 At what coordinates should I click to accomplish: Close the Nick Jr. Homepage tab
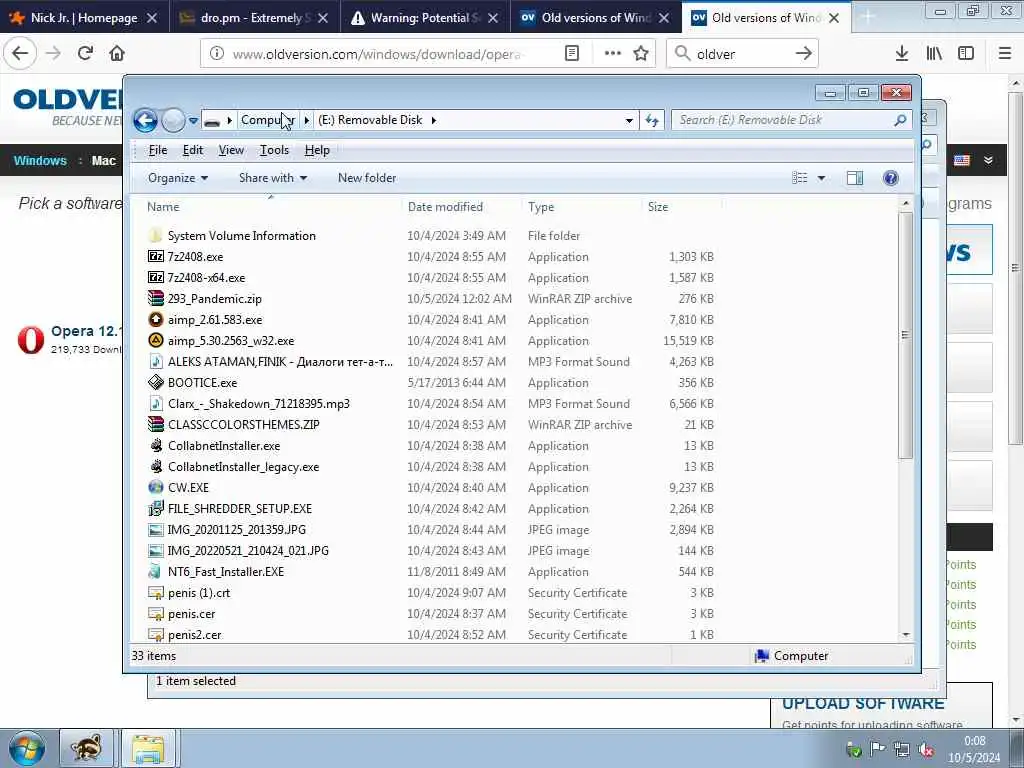tap(152, 18)
